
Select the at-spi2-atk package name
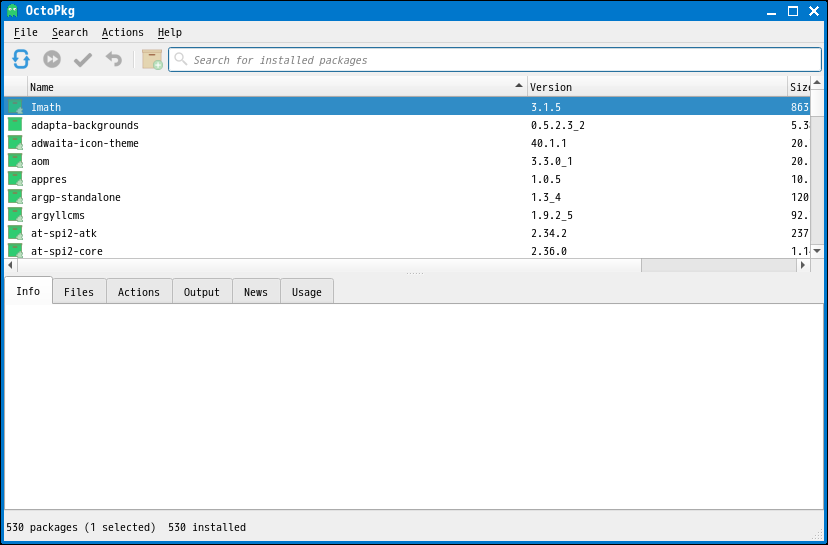64,233
